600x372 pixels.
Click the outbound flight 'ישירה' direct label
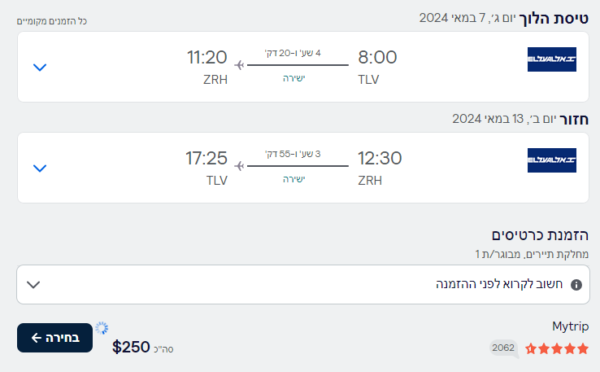click(294, 78)
